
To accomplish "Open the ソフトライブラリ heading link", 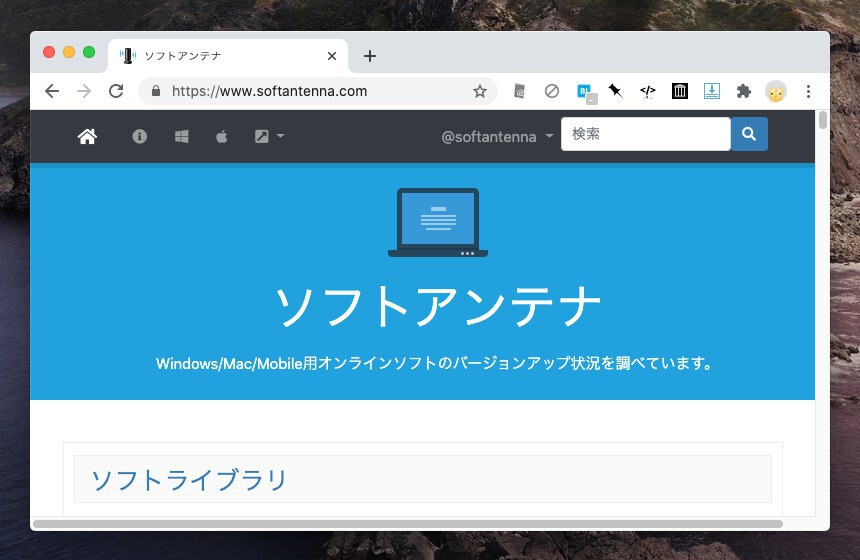I will click(189, 480).
